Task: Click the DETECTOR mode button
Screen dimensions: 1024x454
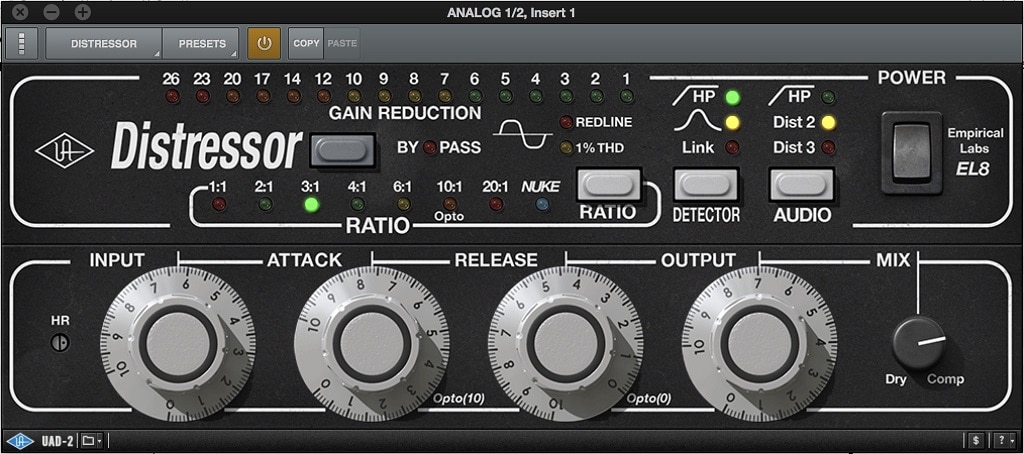Action: pyautogui.click(x=706, y=185)
